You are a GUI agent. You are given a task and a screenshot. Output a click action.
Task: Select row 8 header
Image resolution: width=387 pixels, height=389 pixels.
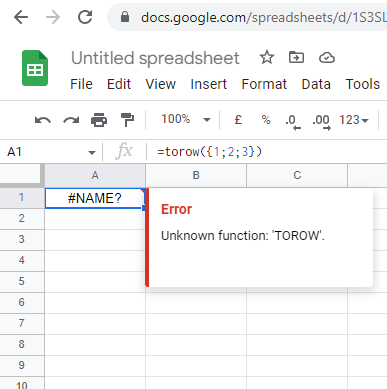pyautogui.click(x=22, y=345)
